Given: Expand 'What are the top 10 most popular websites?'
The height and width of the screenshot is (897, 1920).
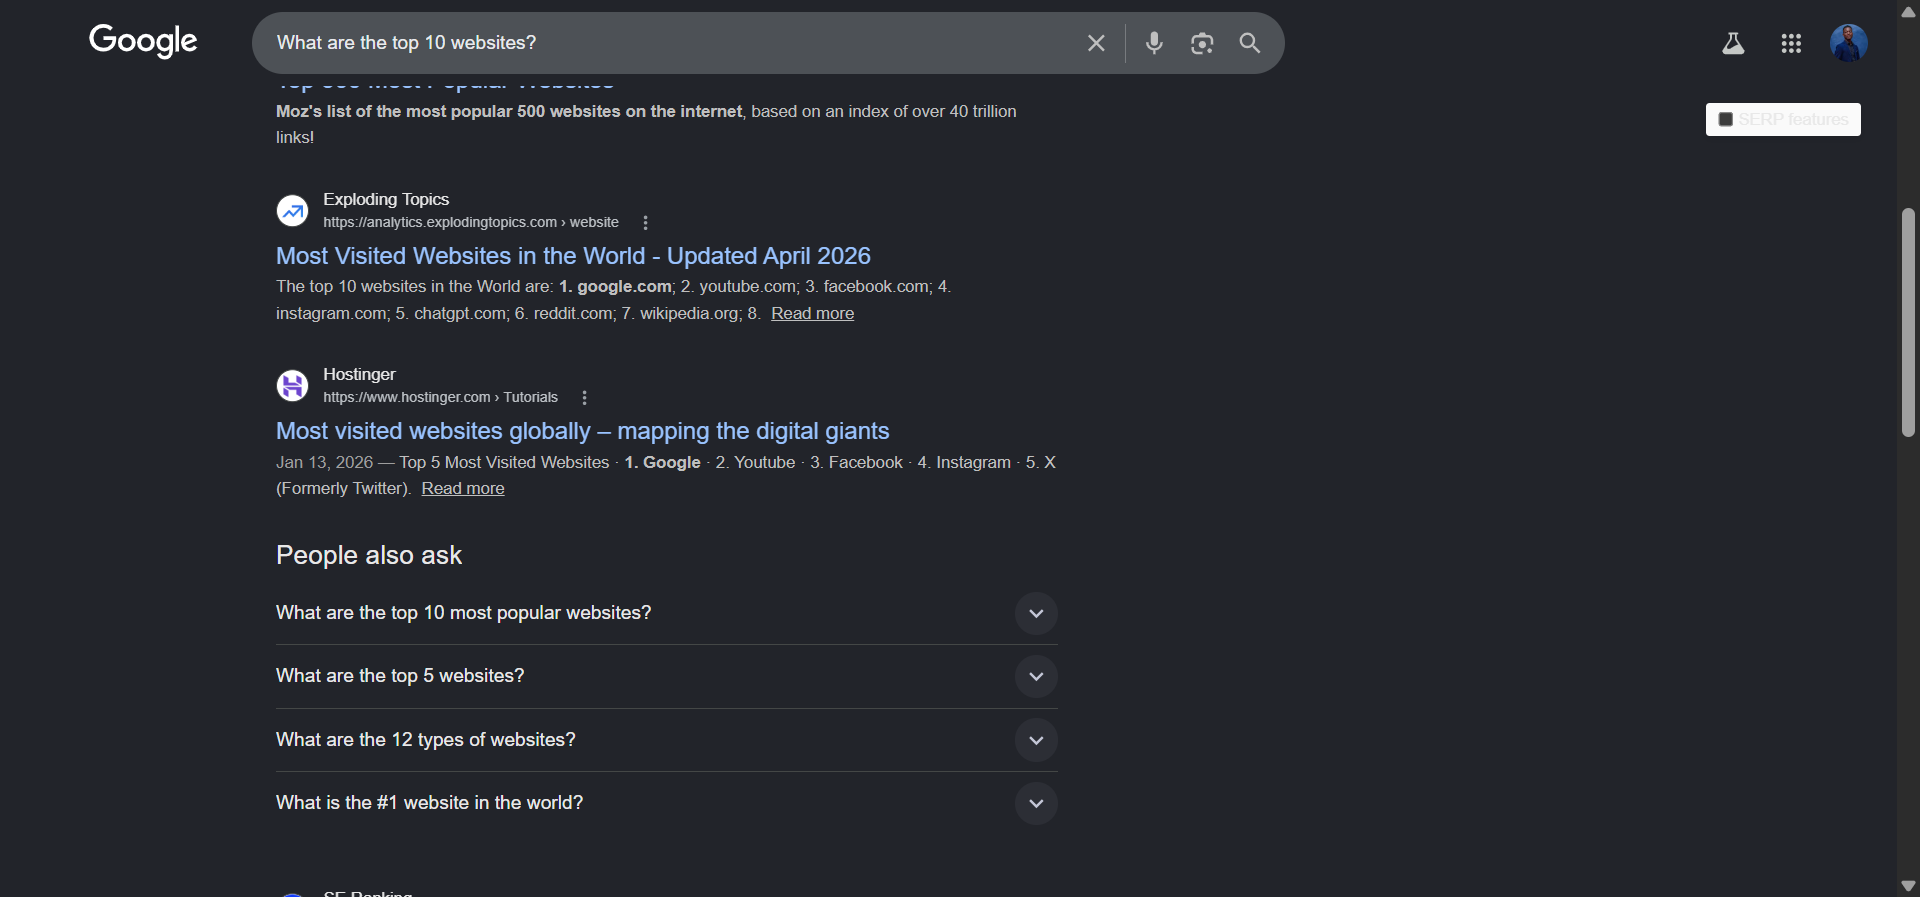Looking at the screenshot, I should point(666,613).
